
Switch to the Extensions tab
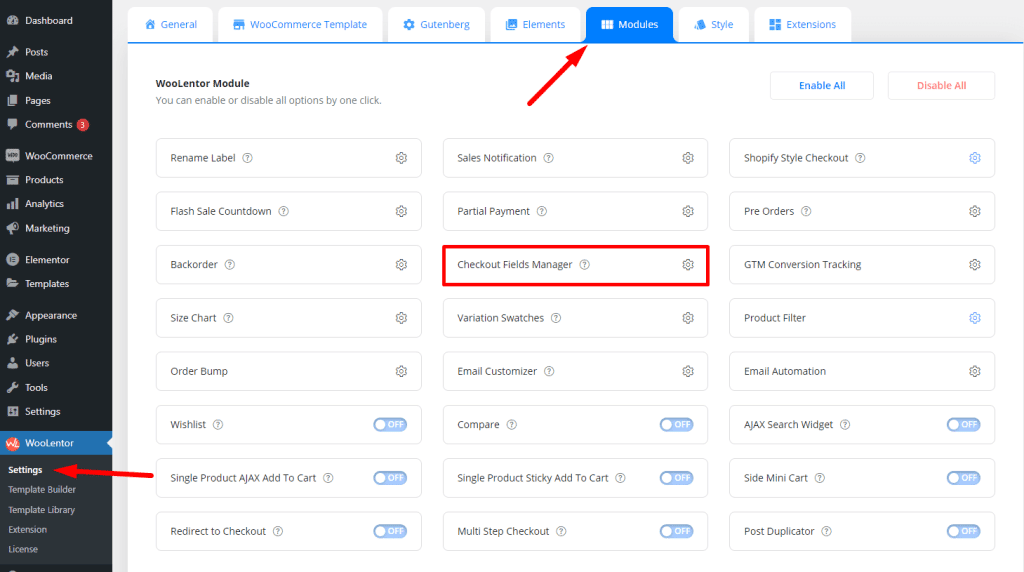click(x=803, y=25)
